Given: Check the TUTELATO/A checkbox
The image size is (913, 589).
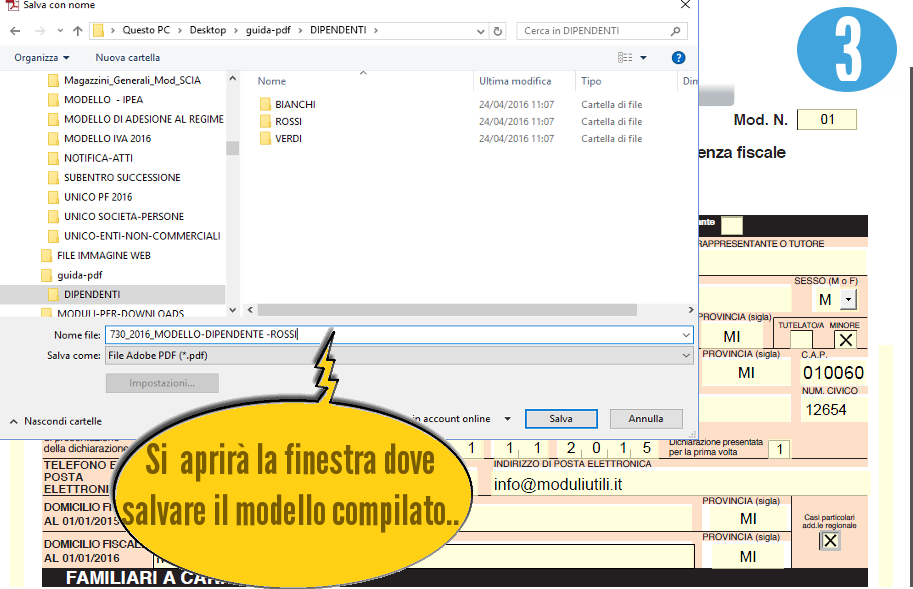Looking at the screenshot, I should [800, 340].
